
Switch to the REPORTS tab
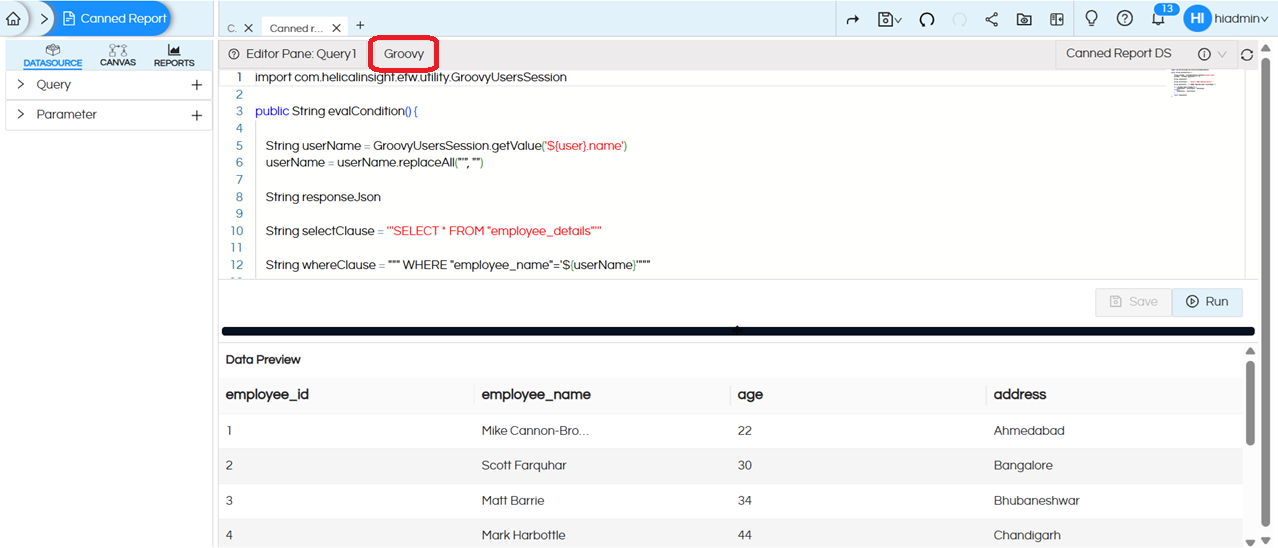(x=174, y=55)
